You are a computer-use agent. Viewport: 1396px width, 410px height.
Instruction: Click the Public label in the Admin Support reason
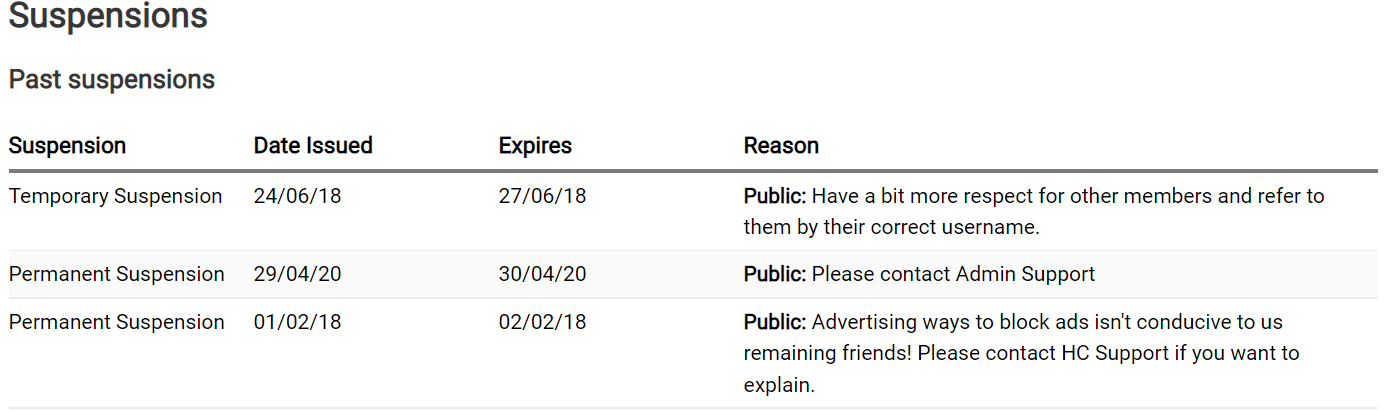774,274
